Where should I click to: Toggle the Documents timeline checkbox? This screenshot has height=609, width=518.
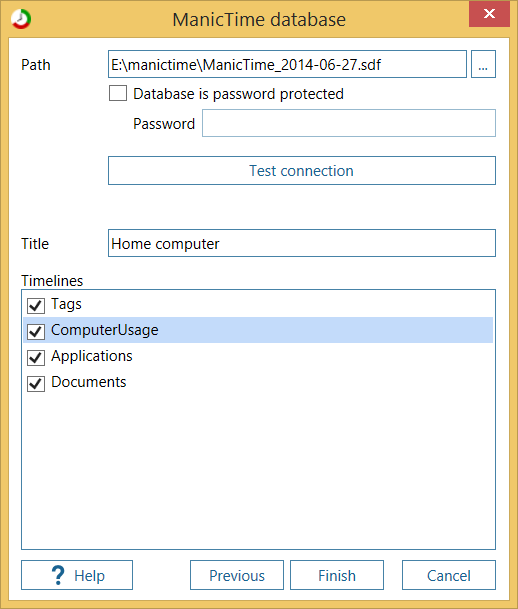point(36,383)
